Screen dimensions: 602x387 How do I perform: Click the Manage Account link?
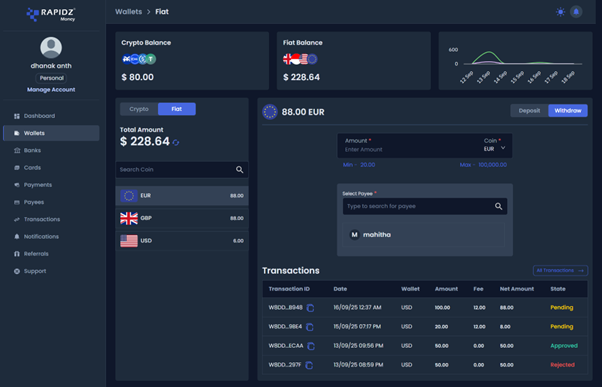tap(51, 90)
